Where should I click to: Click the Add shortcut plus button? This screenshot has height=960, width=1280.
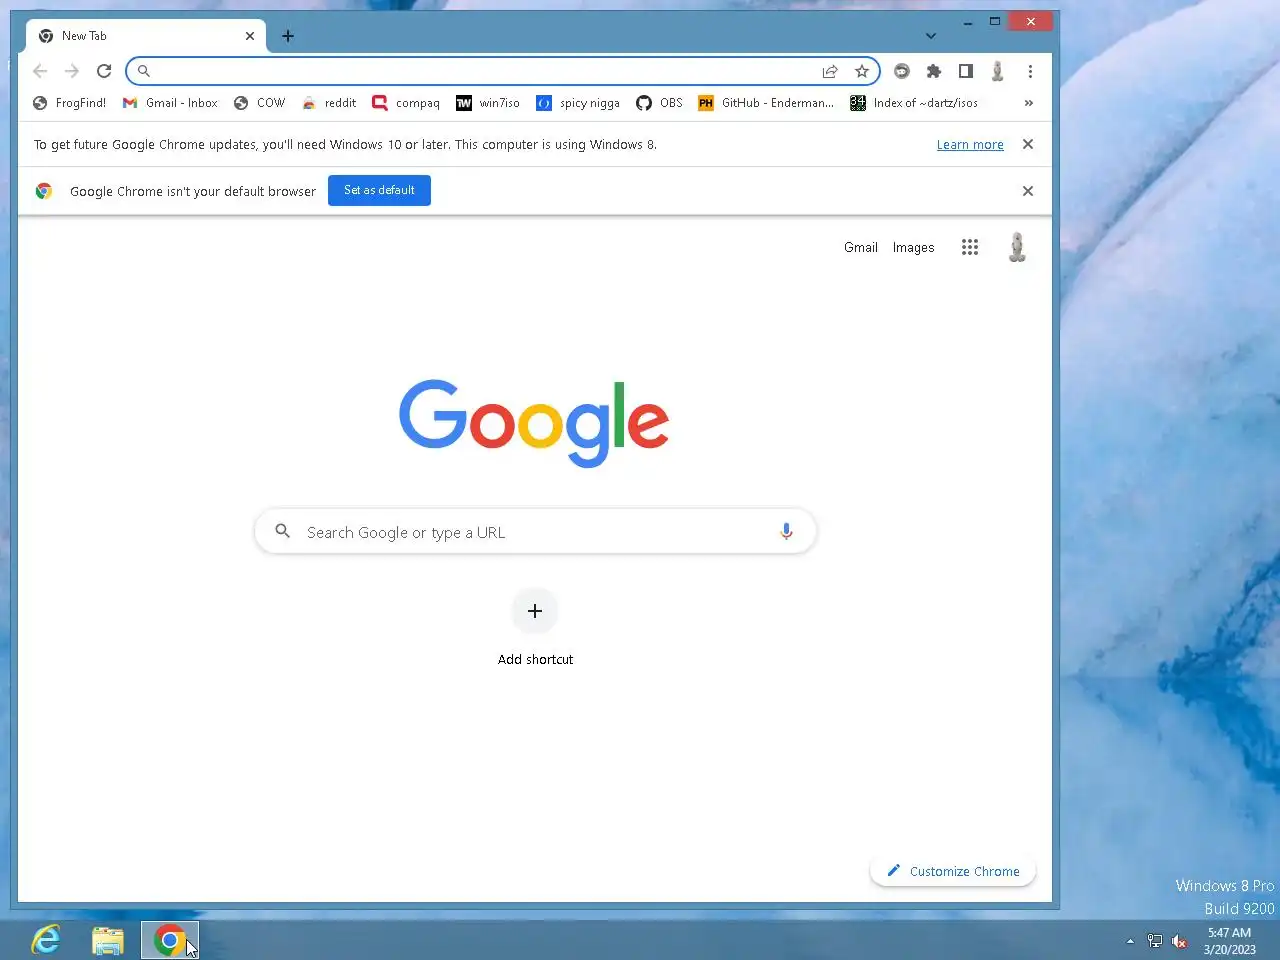535,611
